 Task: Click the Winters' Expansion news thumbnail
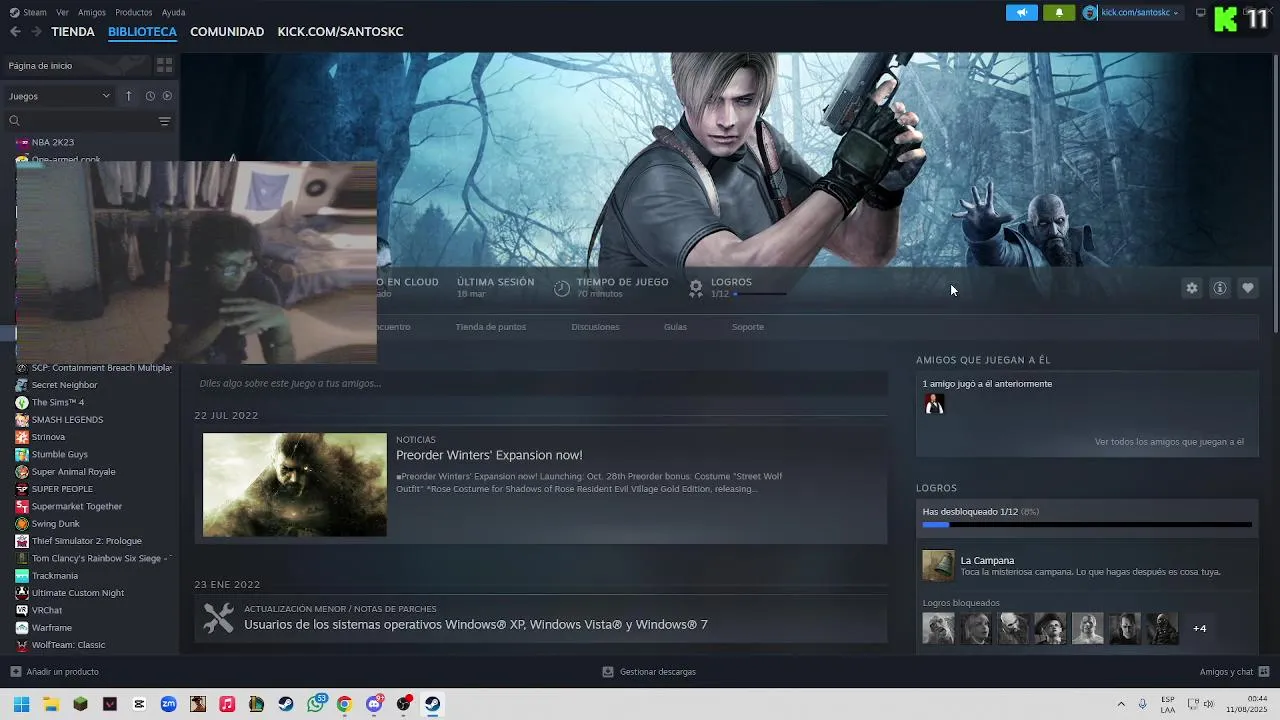click(x=295, y=485)
